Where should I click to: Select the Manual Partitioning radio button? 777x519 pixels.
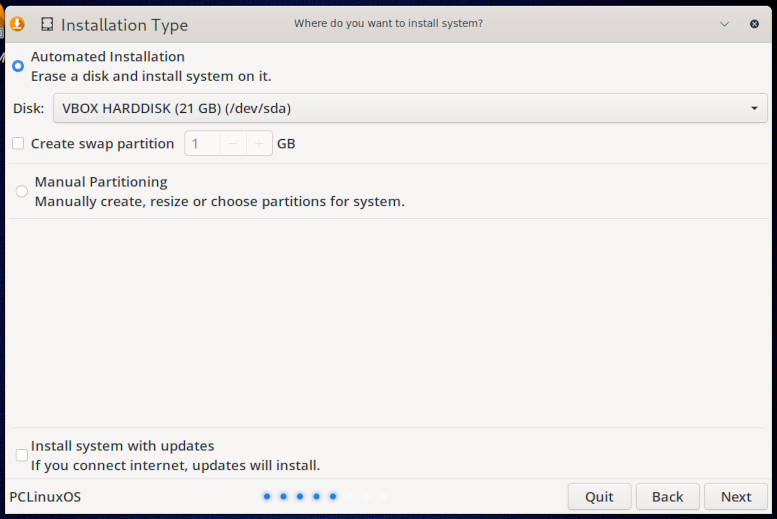coord(22,191)
